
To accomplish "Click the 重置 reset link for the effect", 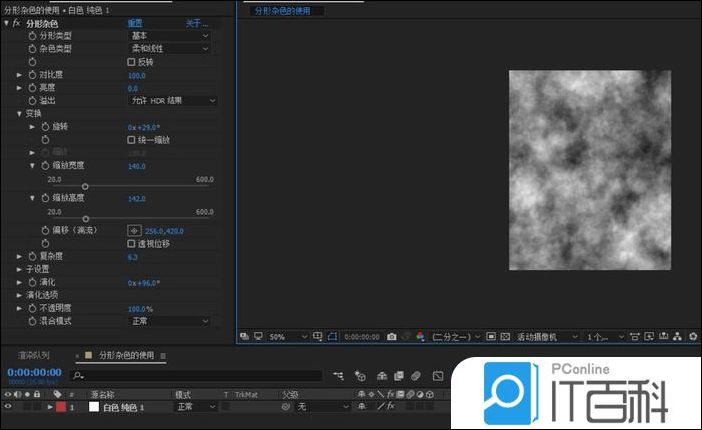I will [134, 22].
